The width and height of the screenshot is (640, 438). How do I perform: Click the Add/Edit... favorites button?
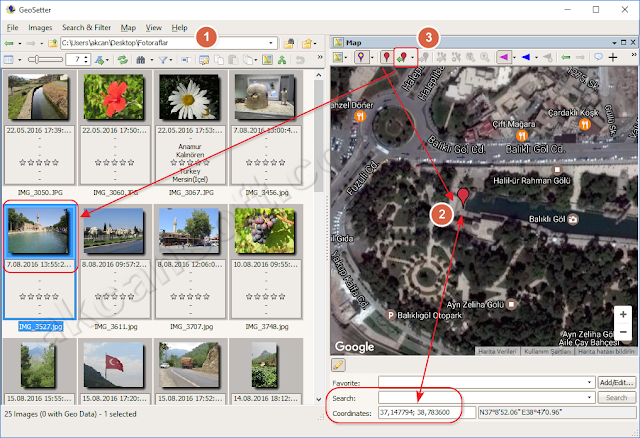[x=616, y=382]
